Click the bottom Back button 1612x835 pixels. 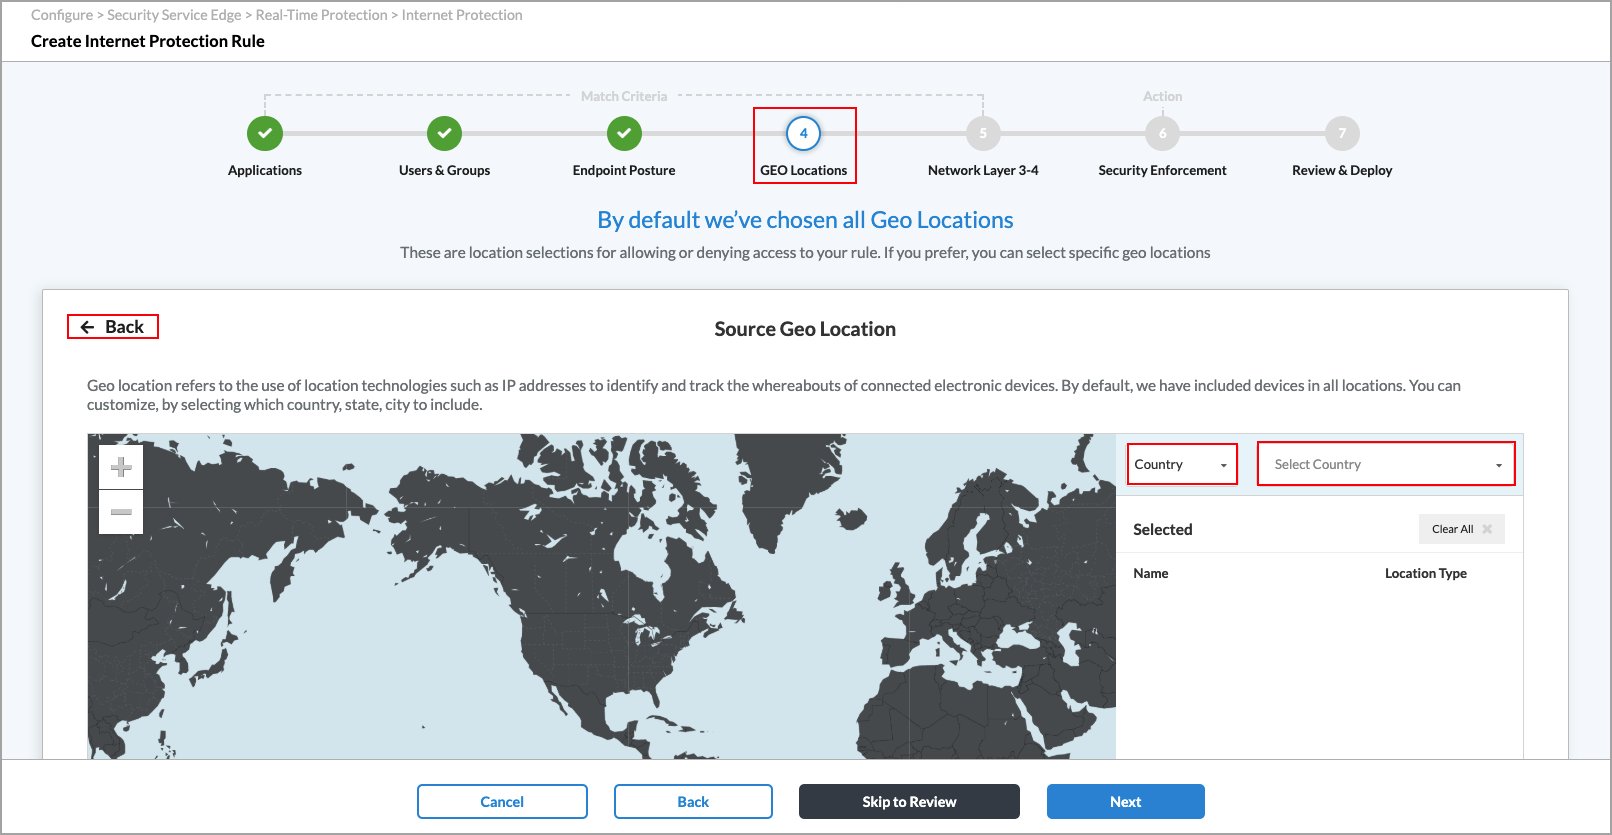693,802
